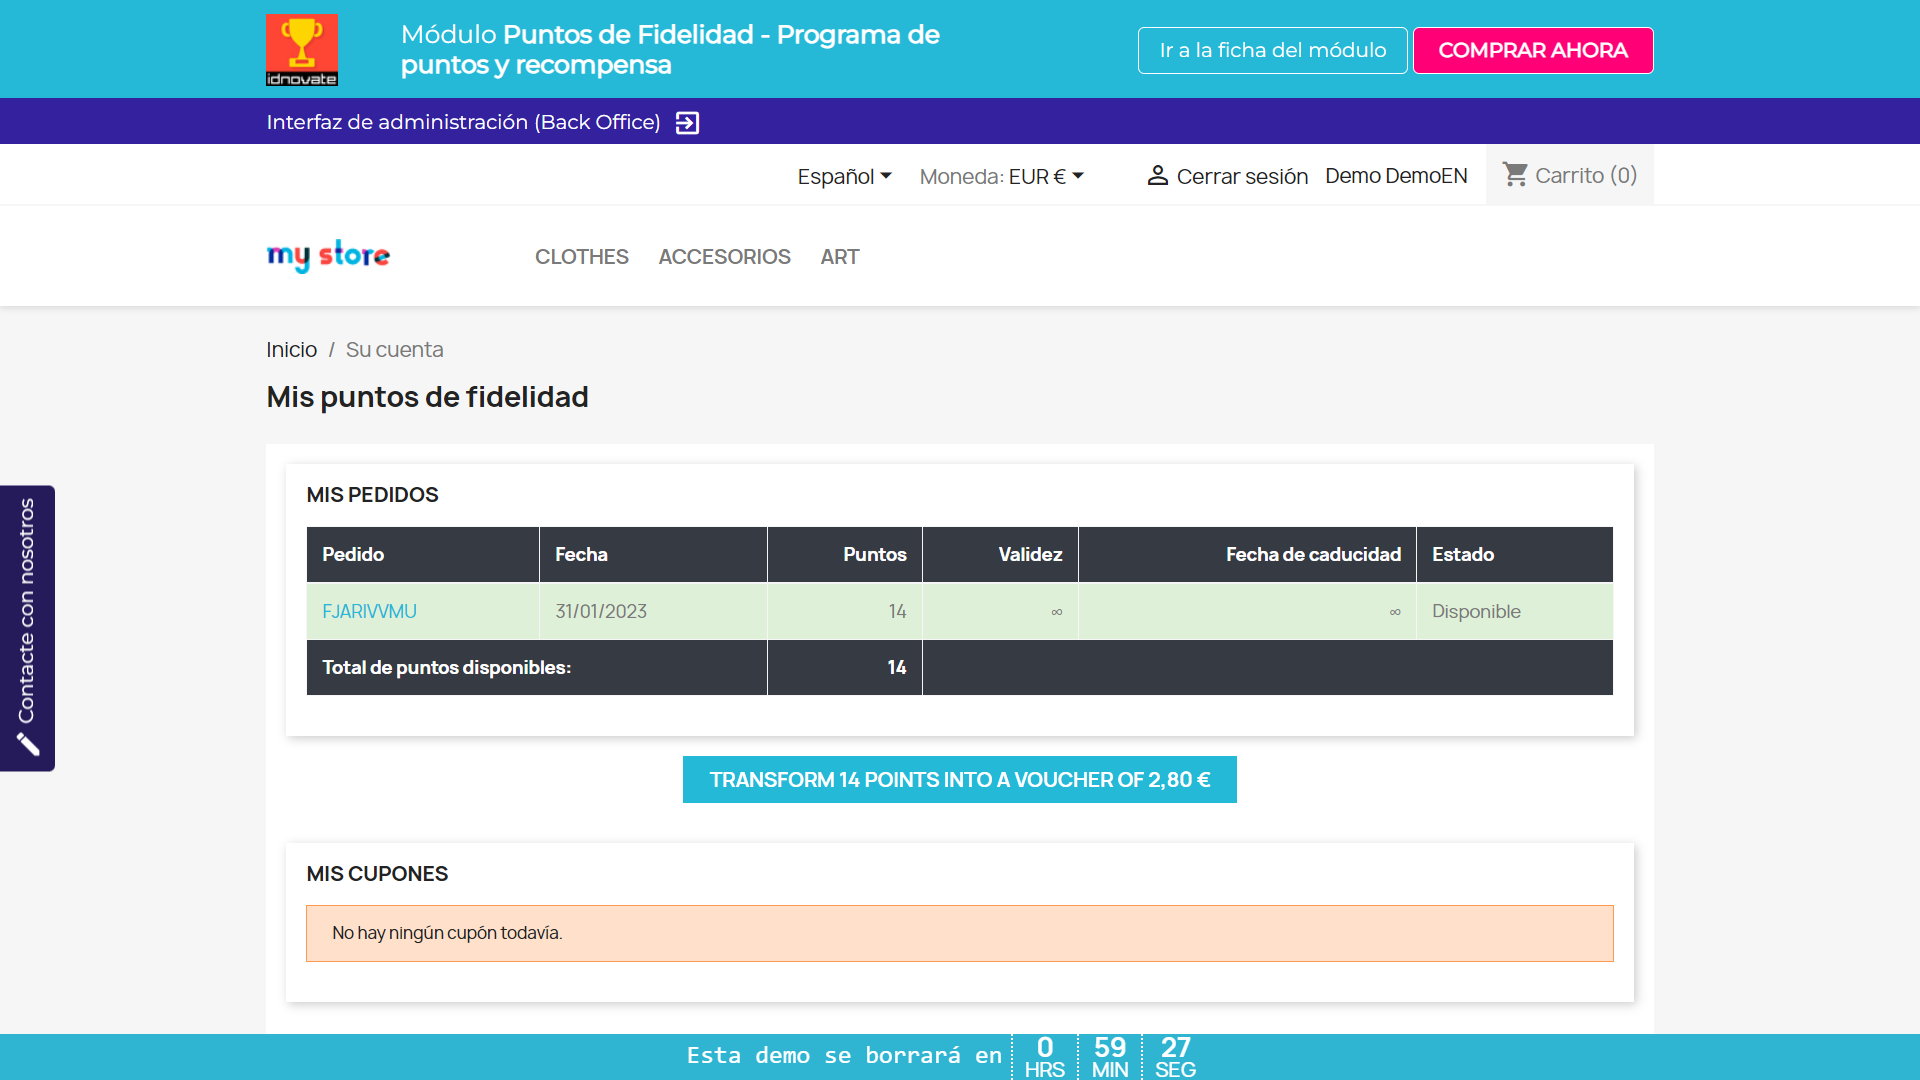Open the Demo DemoEN account link

(1396, 176)
